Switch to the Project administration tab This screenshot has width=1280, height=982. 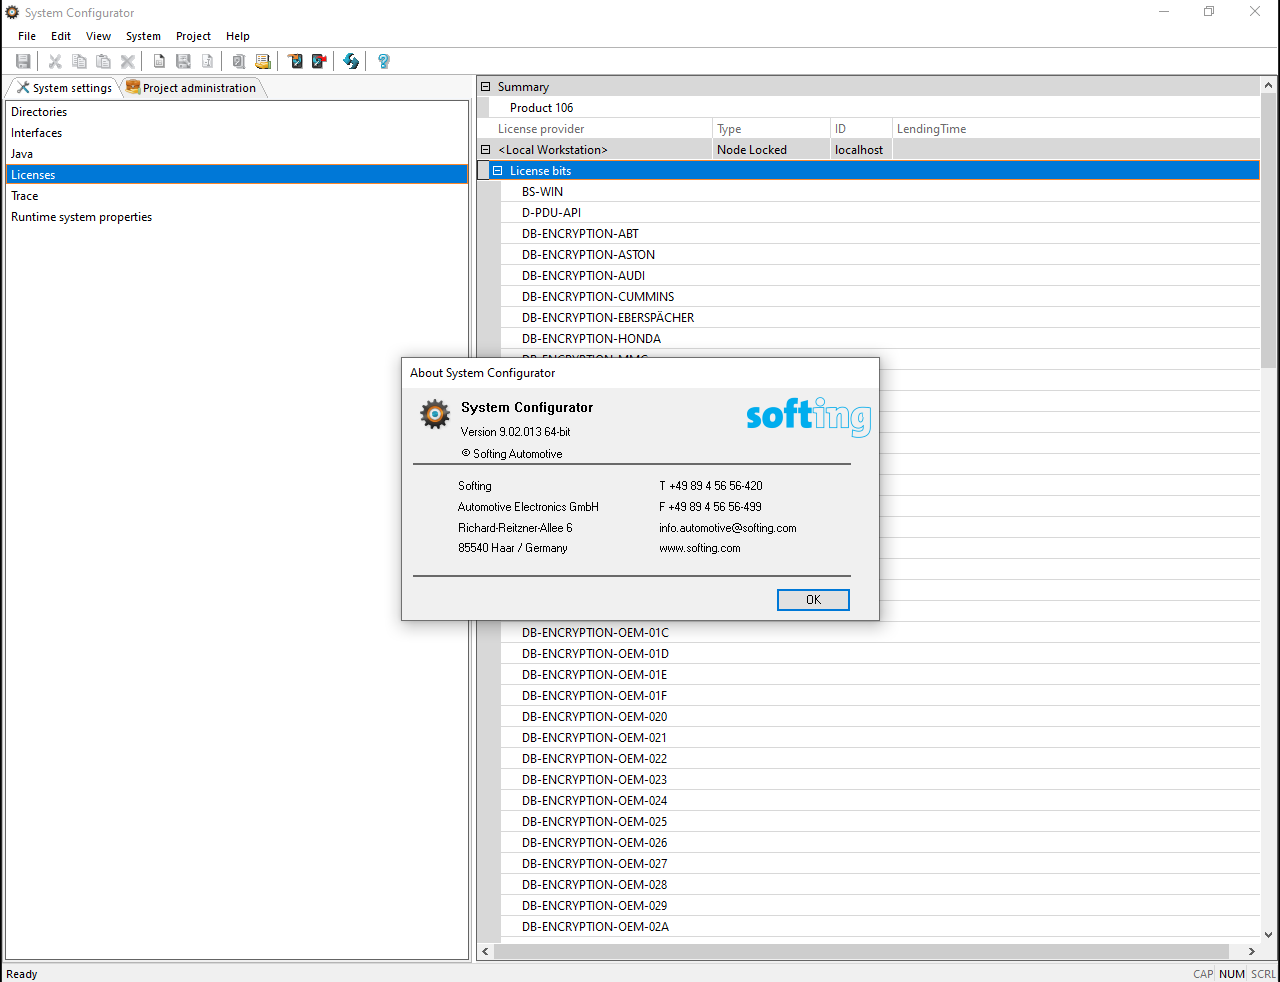(192, 88)
